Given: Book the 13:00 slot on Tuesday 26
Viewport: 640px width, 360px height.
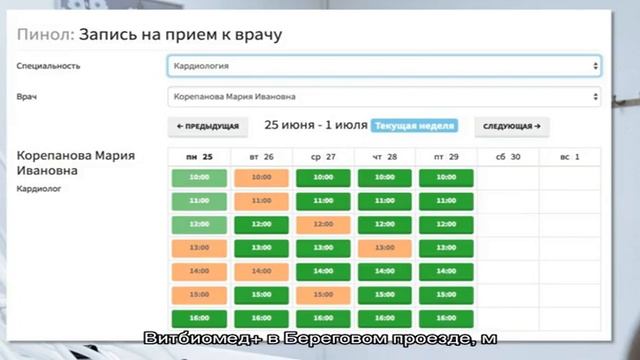Looking at the screenshot, I should pos(261,248).
